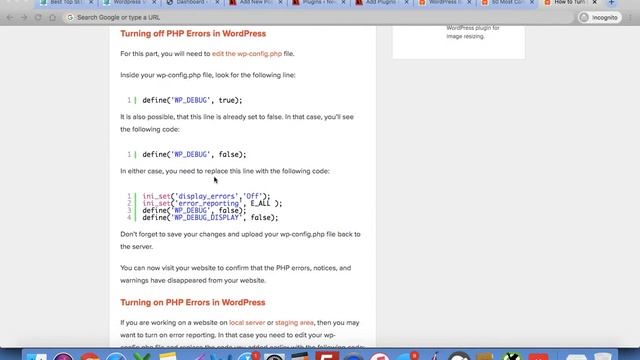Click the ini_set('display_errors','Off'); code line
The image size is (640, 360).
pyautogui.click(x=206, y=196)
